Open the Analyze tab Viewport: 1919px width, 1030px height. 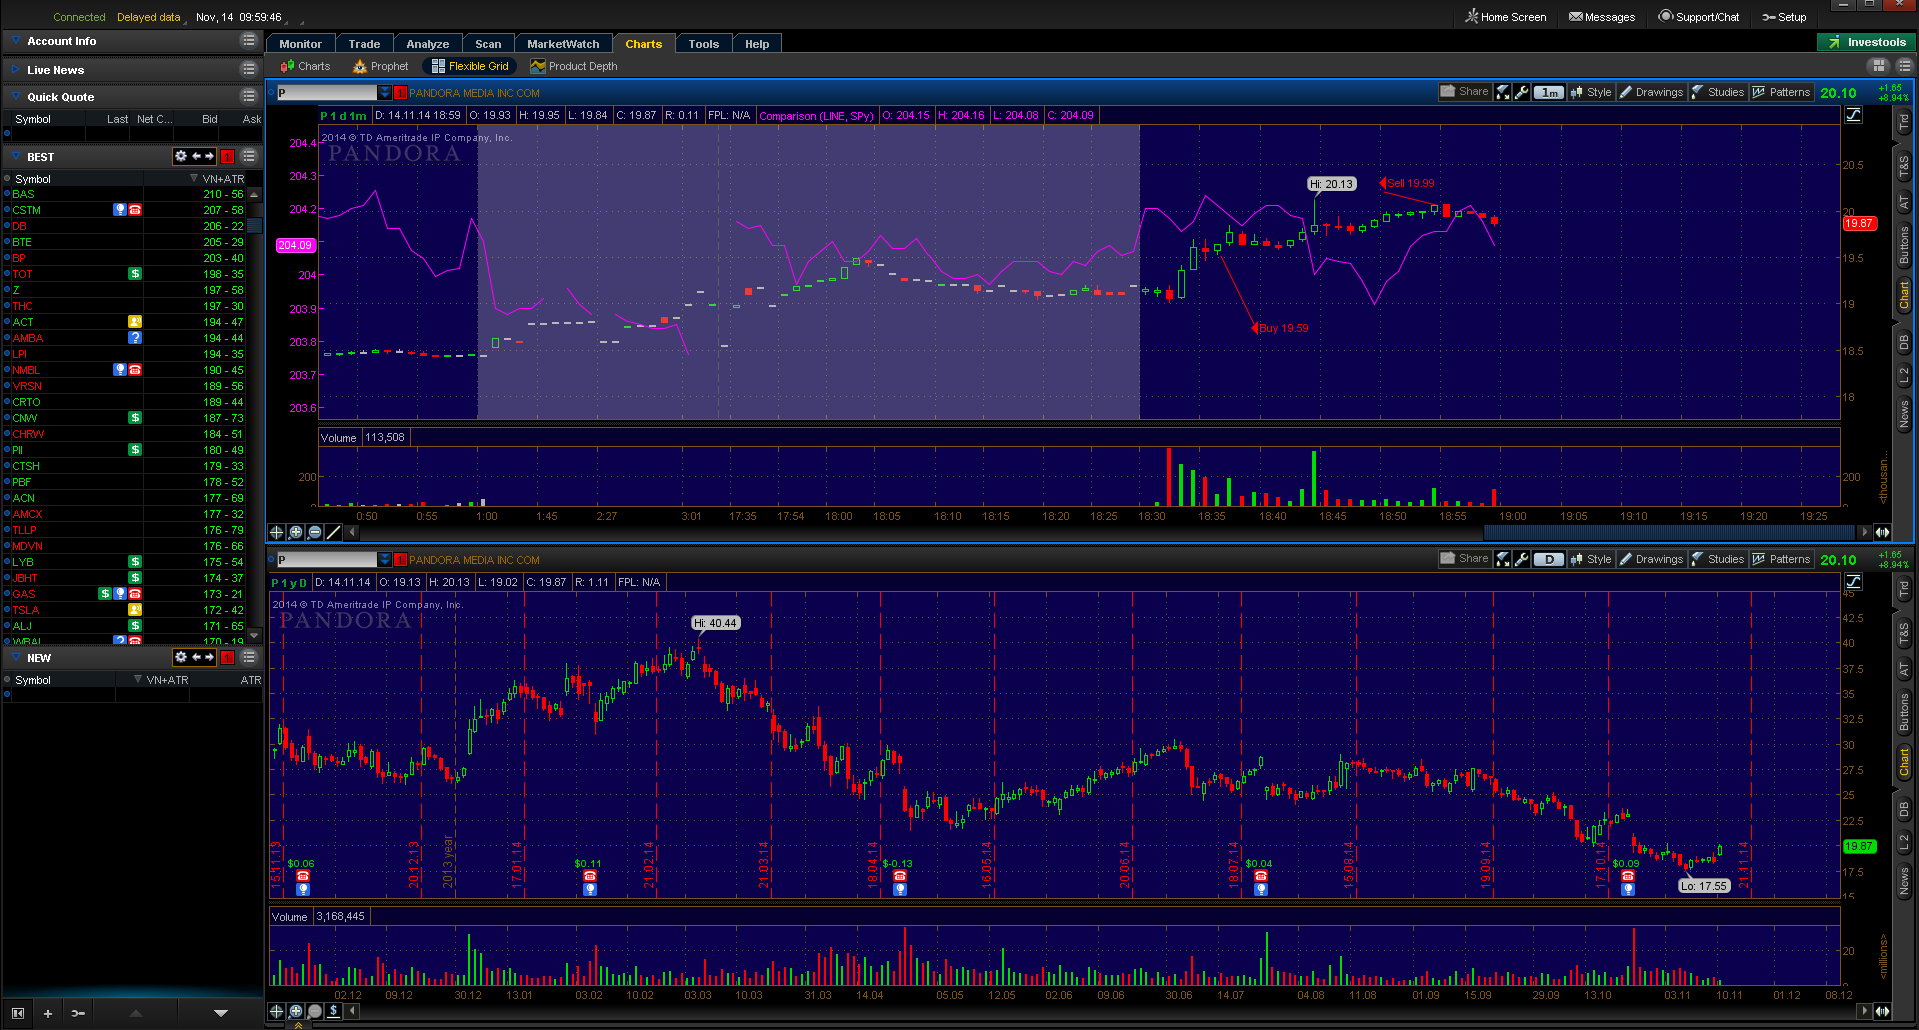[x=427, y=44]
